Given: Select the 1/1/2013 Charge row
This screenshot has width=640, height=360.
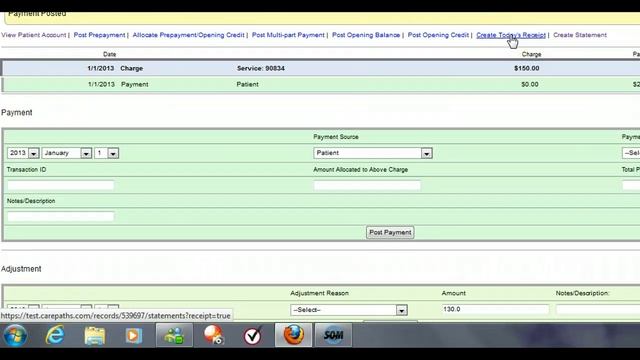Looking at the screenshot, I should (x=320, y=68).
